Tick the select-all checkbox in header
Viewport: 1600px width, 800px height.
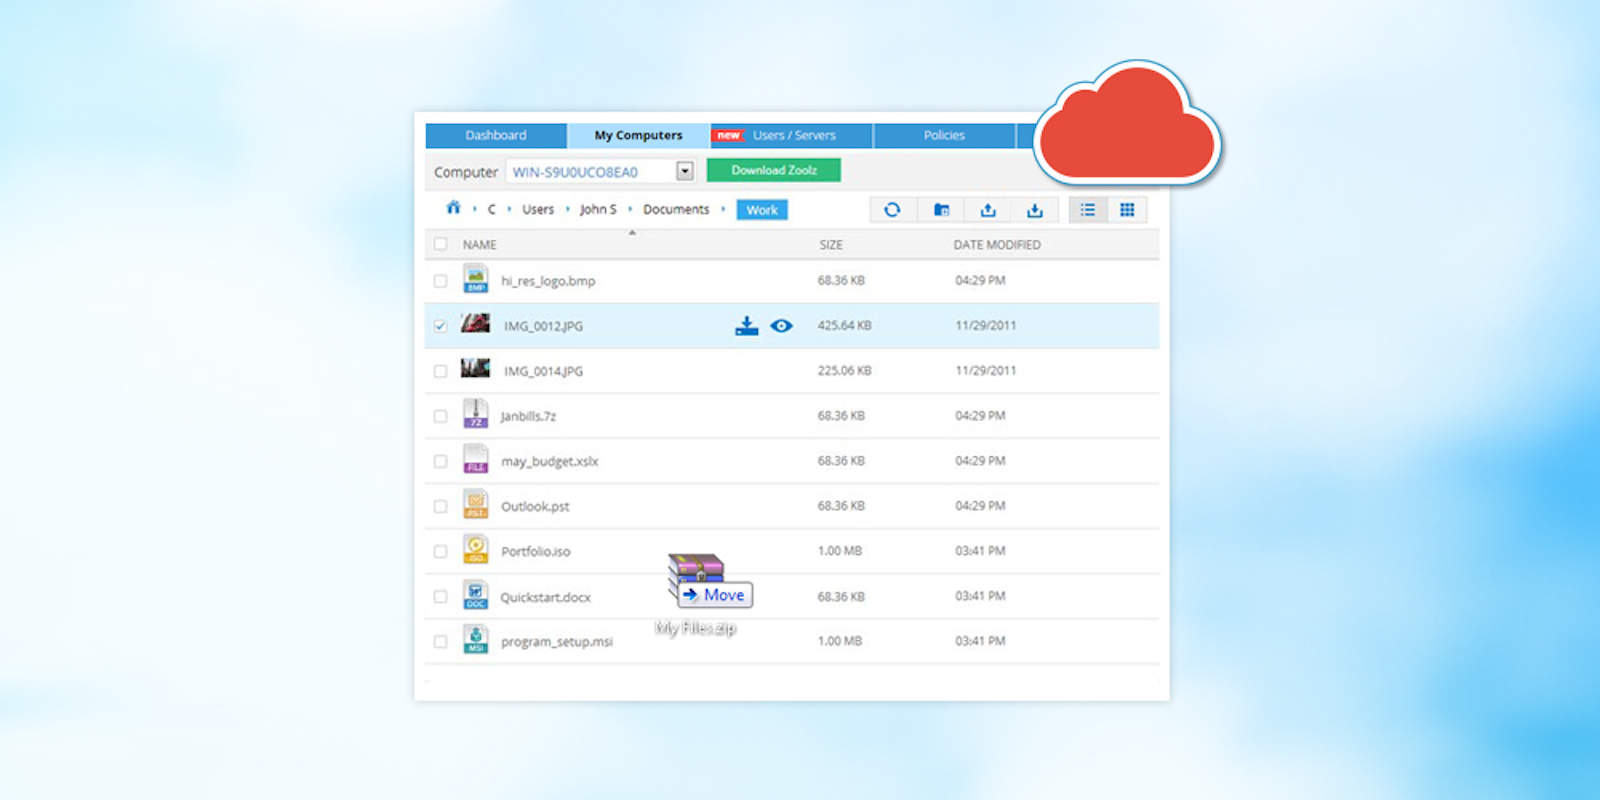[x=440, y=244]
